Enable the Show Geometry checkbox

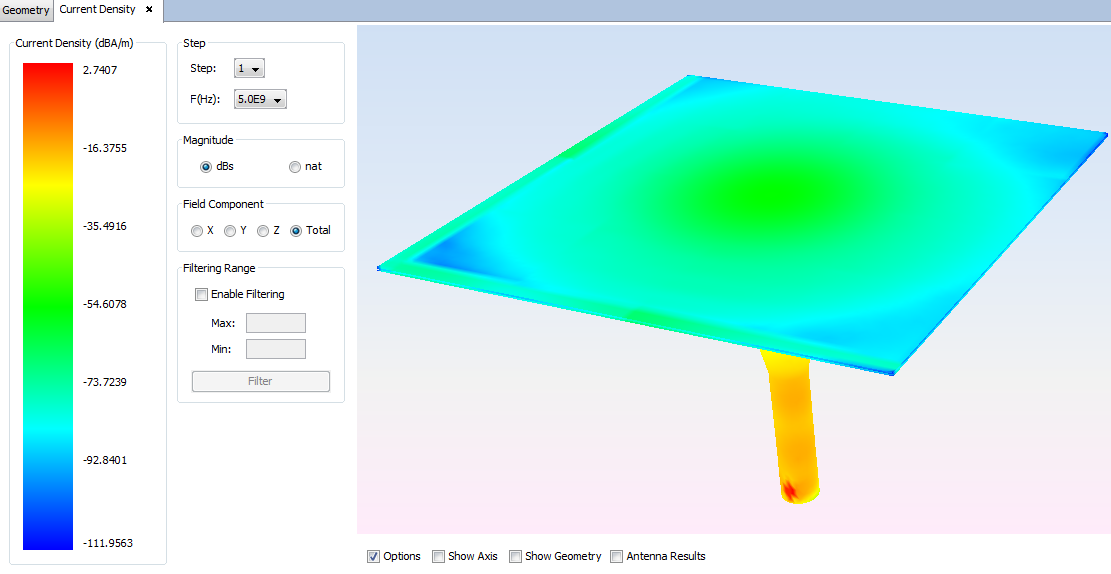pyautogui.click(x=516, y=557)
